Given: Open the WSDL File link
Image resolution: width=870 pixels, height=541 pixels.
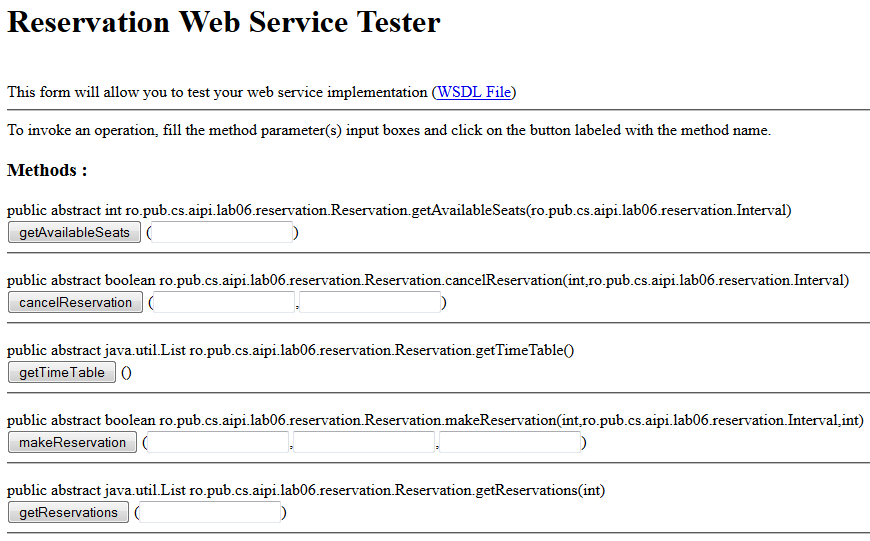Looking at the screenshot, I should coord(474,92).
